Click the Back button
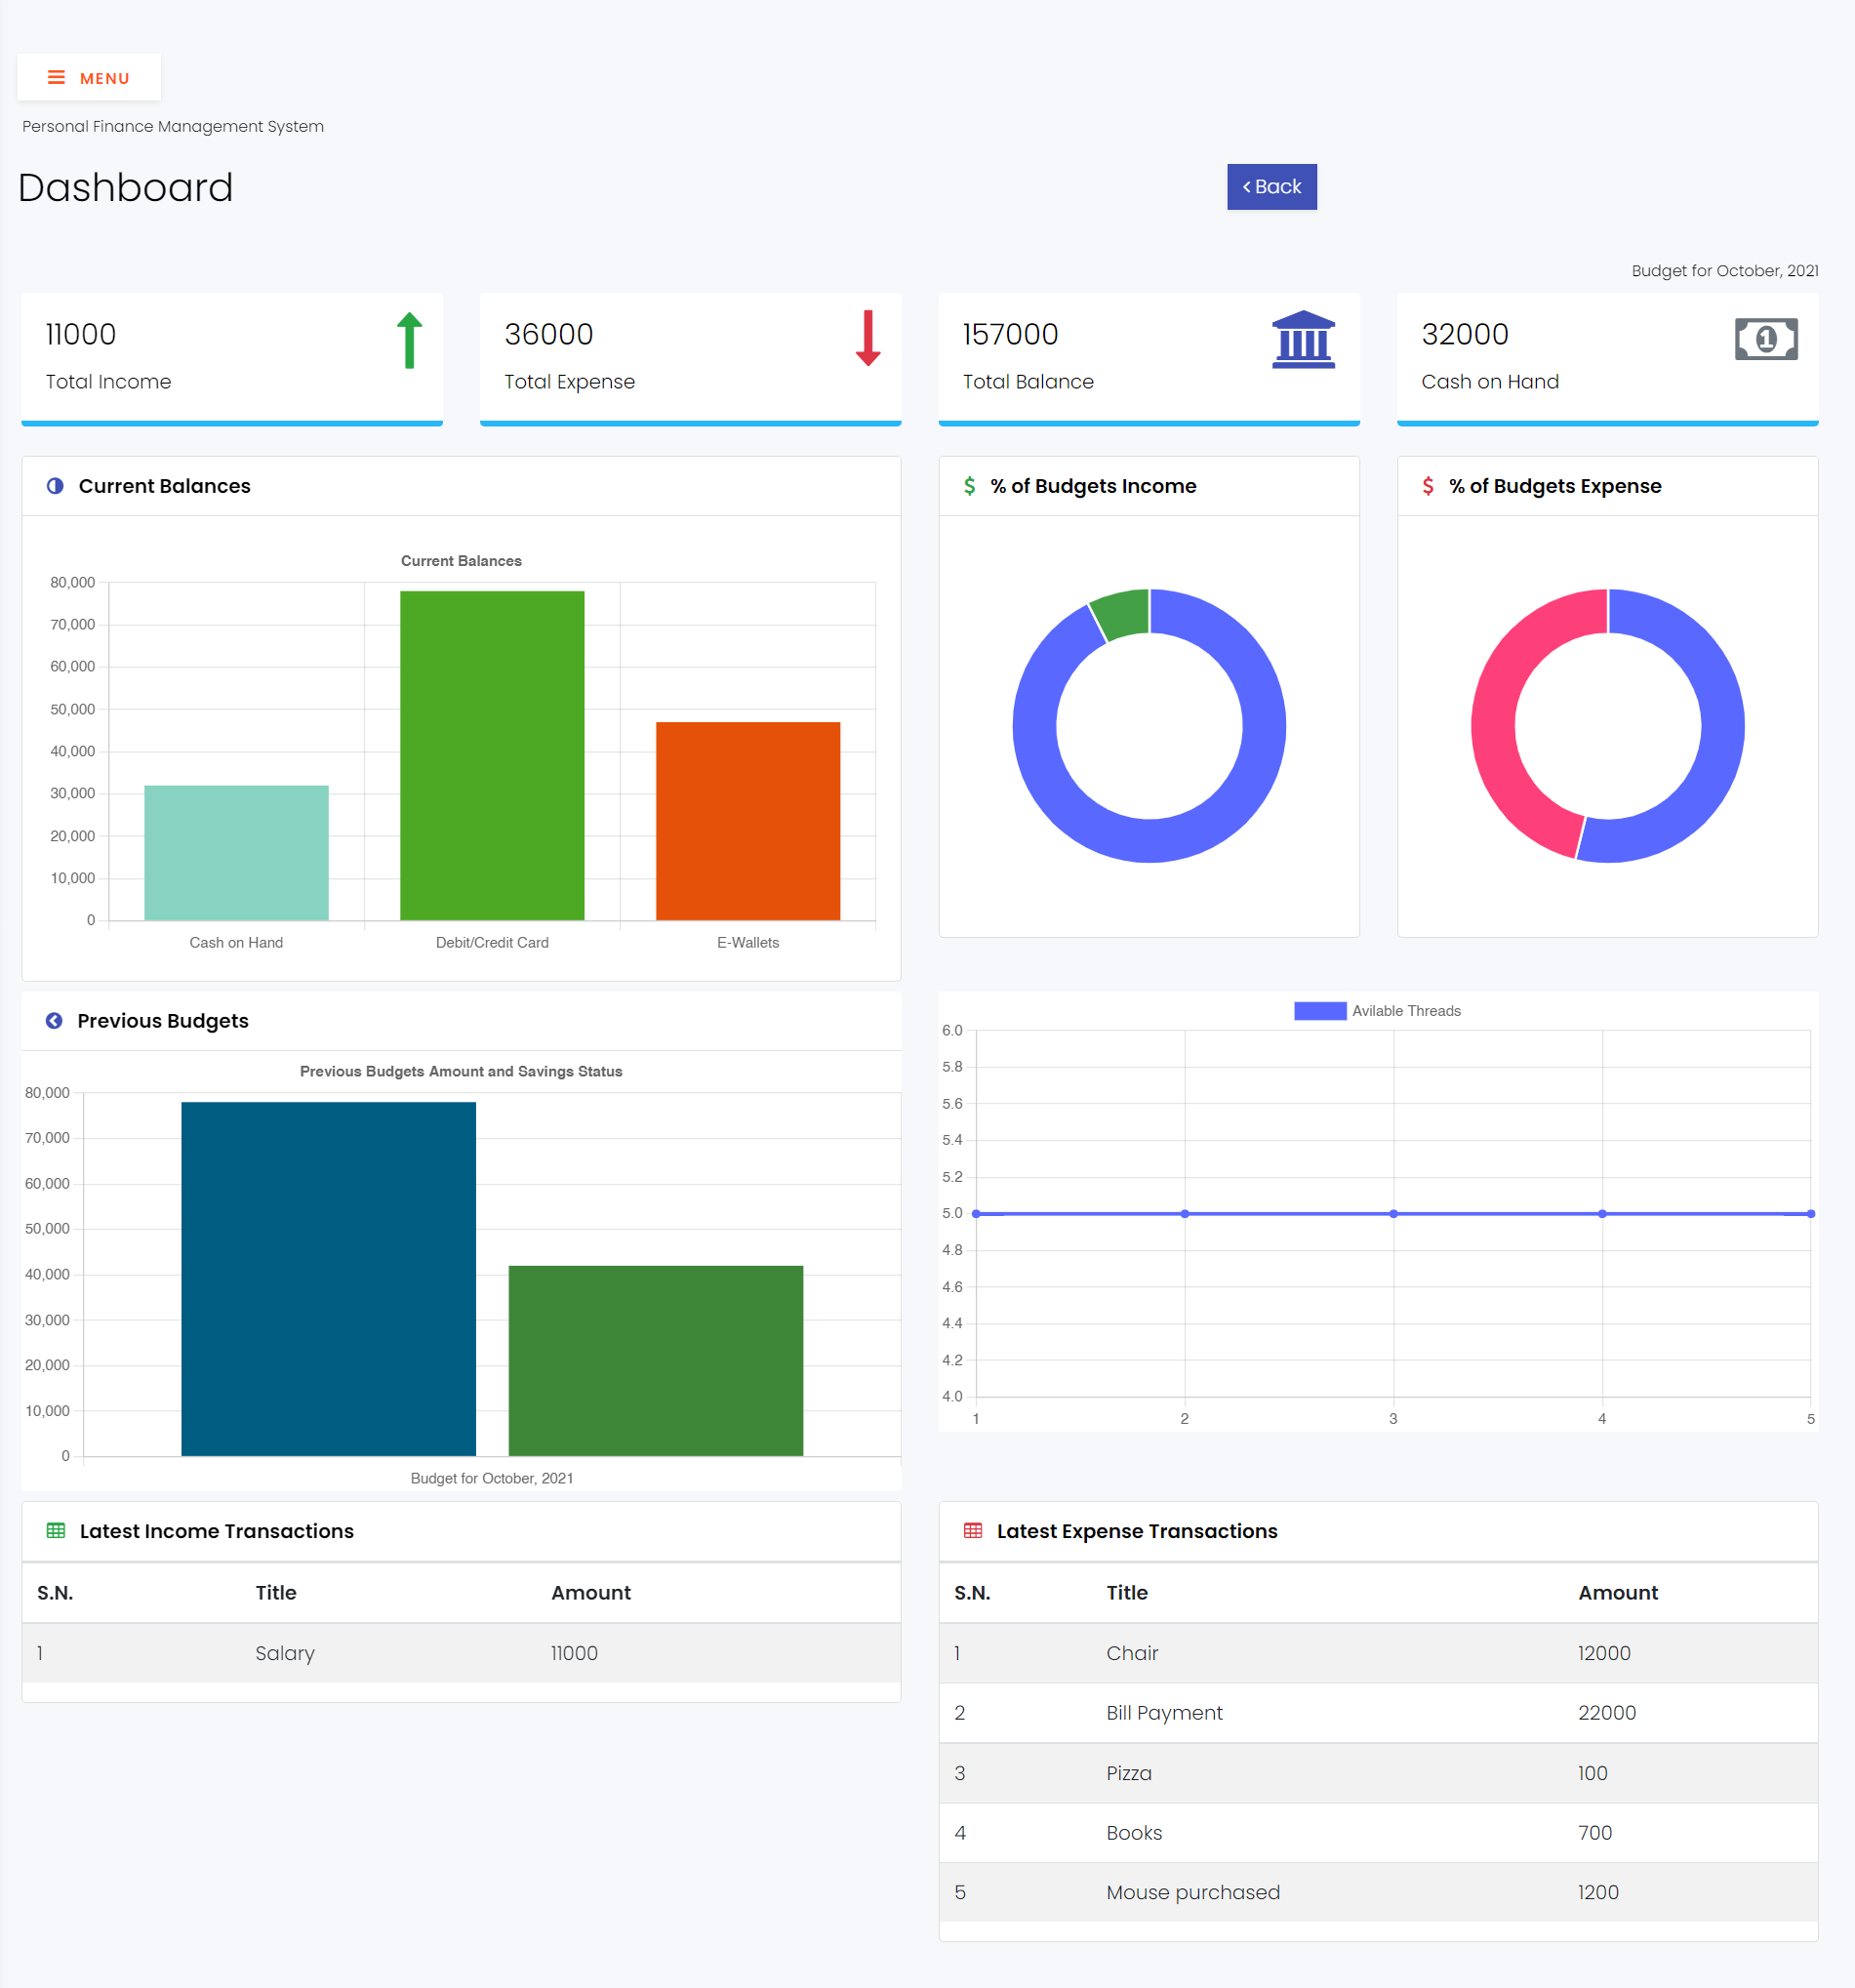Image resolution: width=1855 pixels, height=1988 pixels. pyautogui.click(x=1271, y=187)
